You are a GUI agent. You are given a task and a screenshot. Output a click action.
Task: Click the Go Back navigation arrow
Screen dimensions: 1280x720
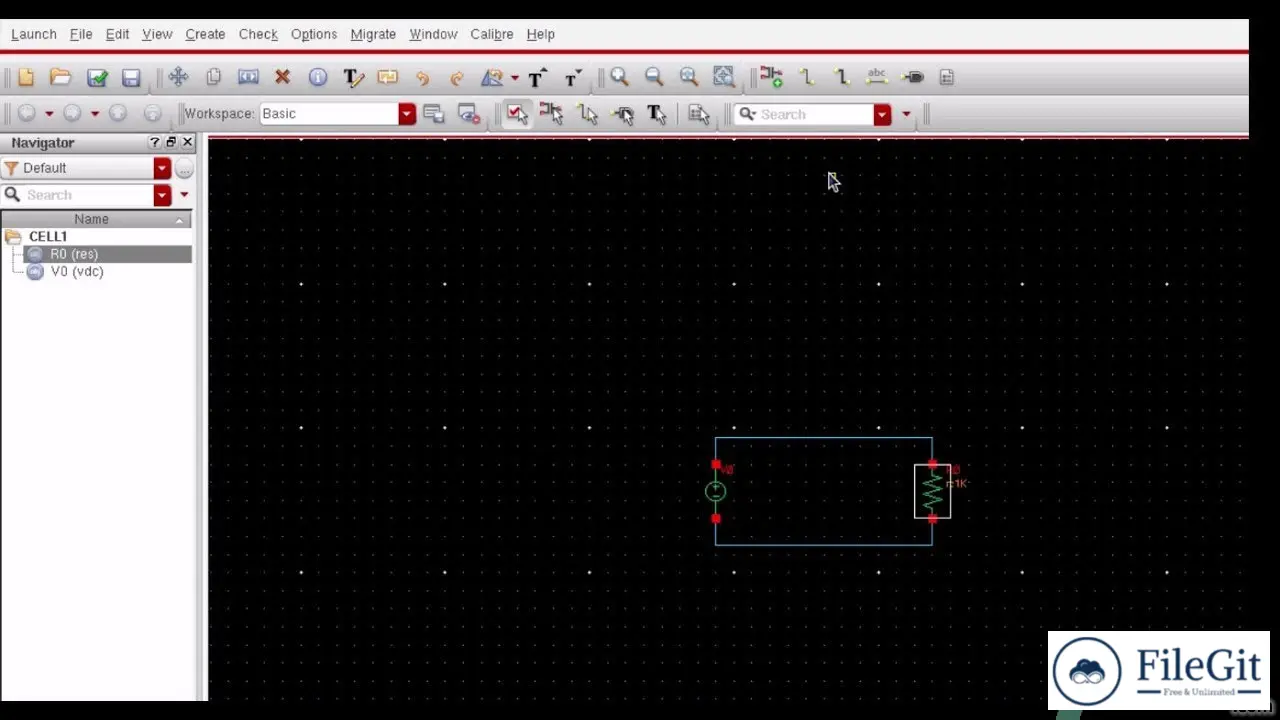(x=27, y=114)
